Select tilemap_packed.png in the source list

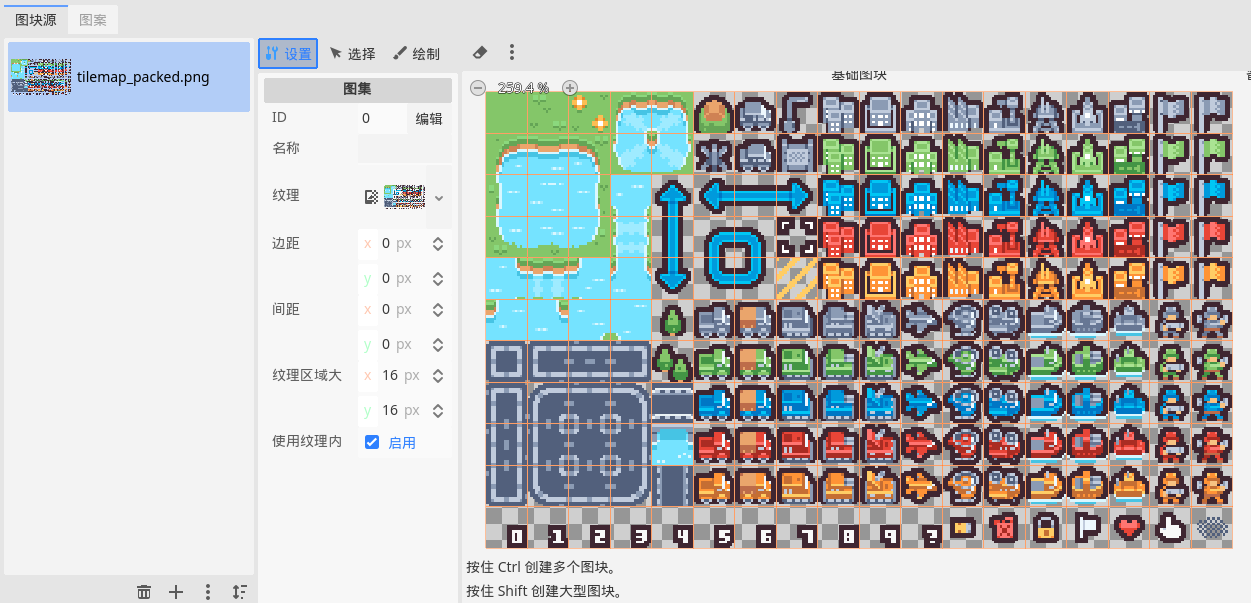point(129,77)
